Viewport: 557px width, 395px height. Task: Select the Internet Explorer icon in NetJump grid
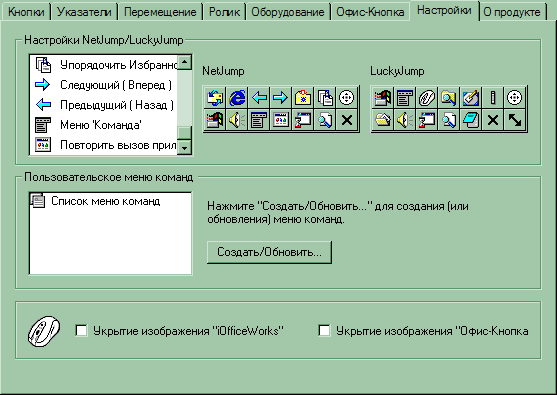click(x=237, y=98)
